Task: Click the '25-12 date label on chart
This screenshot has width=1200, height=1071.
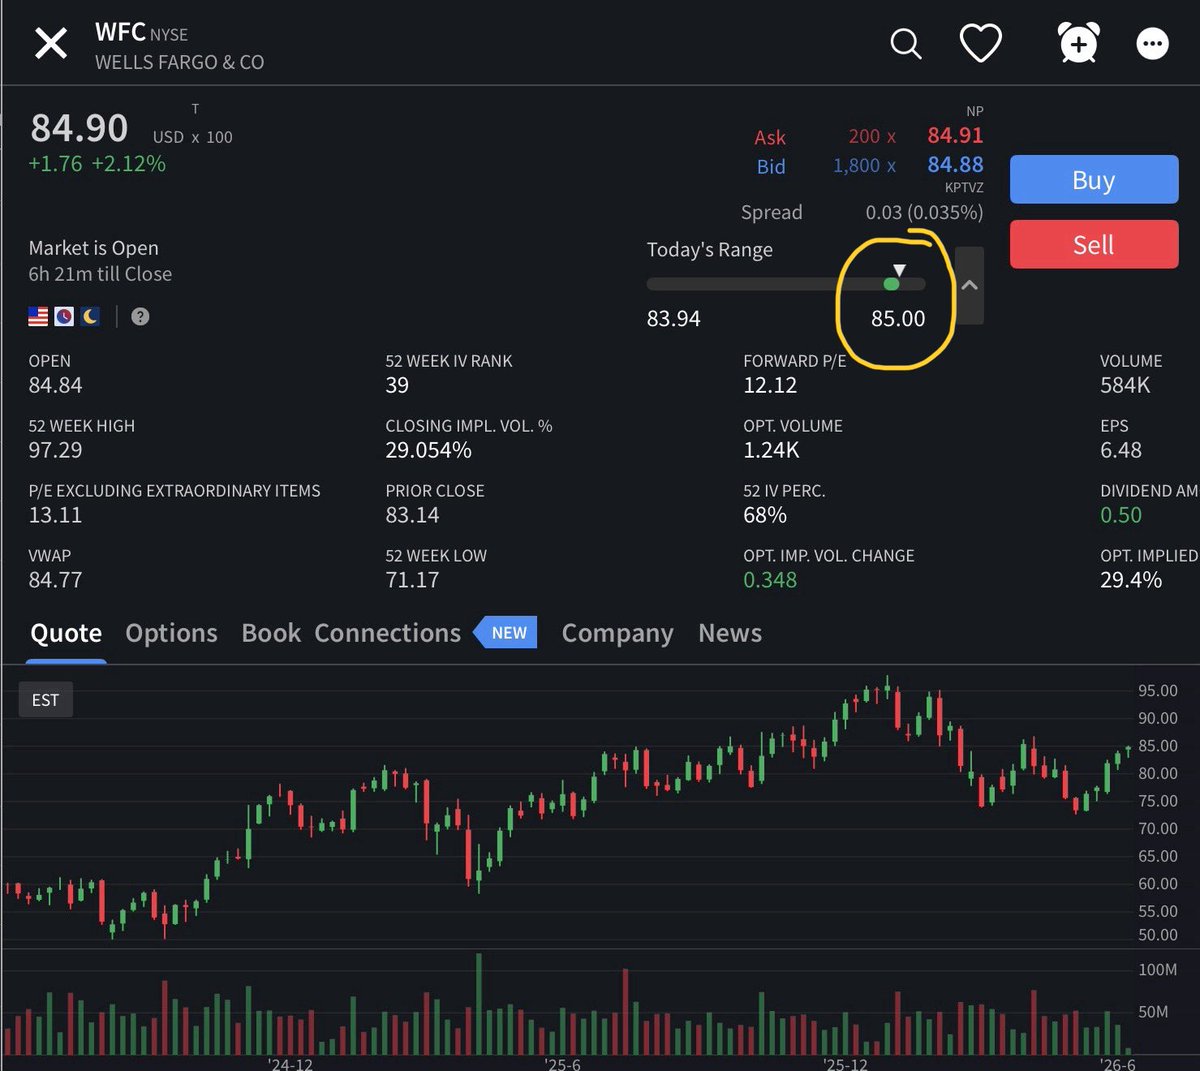Action: 845,1063
